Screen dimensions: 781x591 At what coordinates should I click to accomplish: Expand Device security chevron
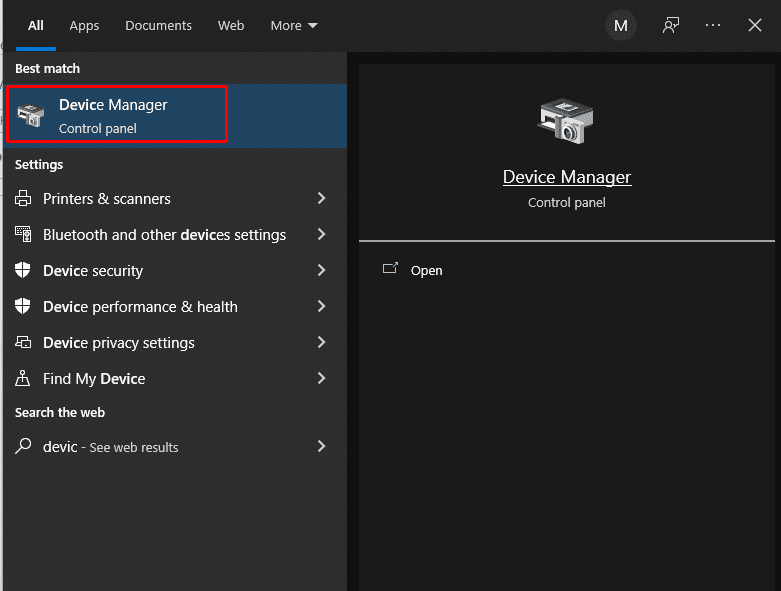tap(321, 270)
